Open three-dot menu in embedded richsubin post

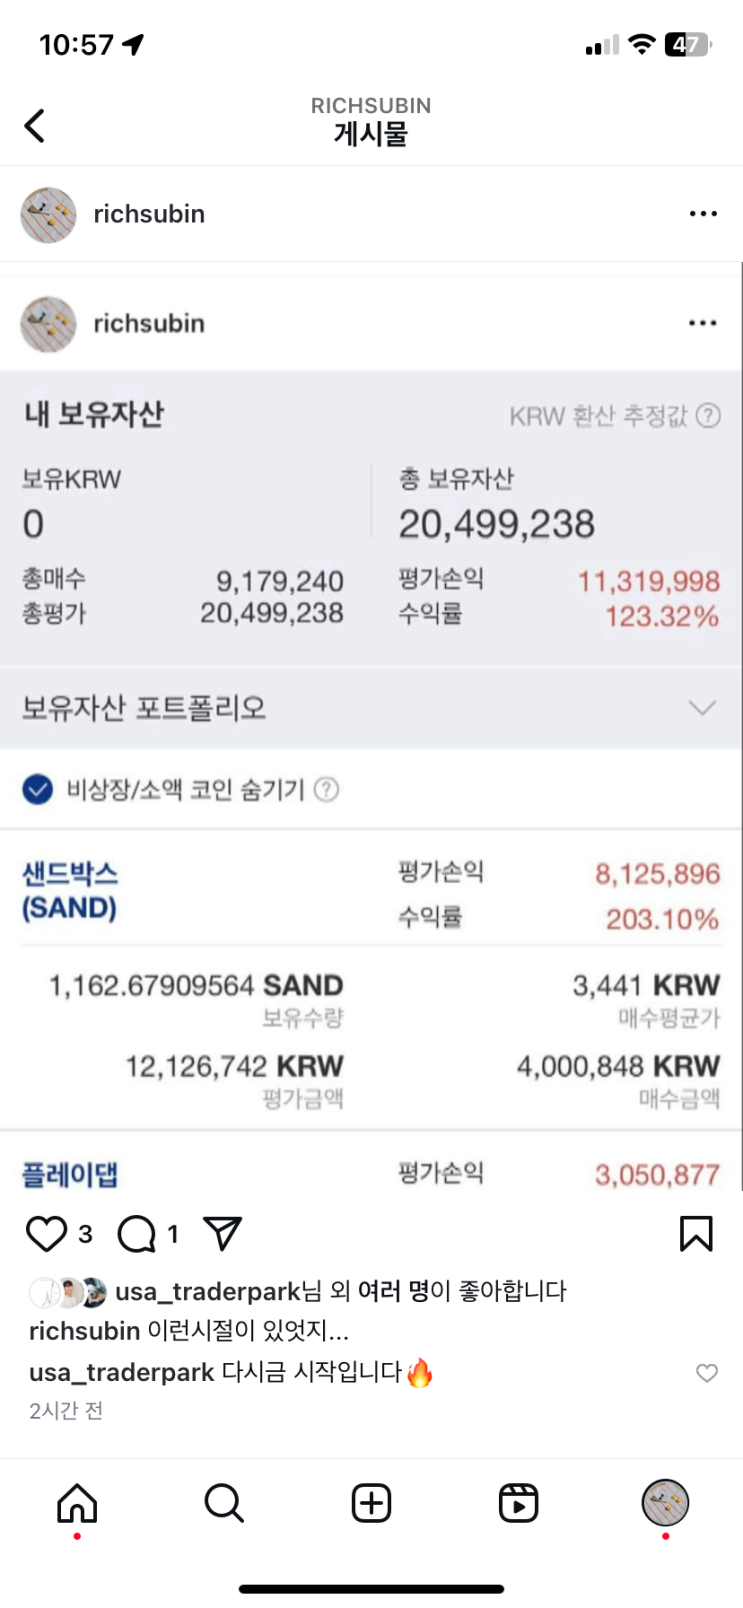point(703,323)
